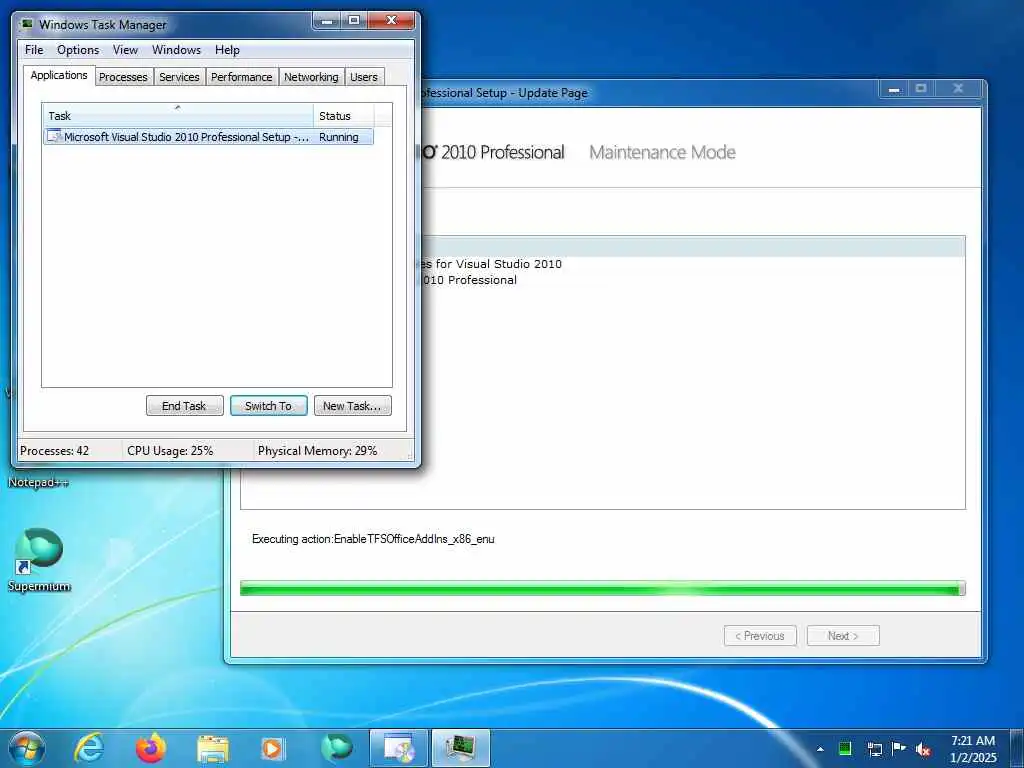Screen dimensions: 1024x768
Task: Click the Show Desktop strip
Action: 1017,748
